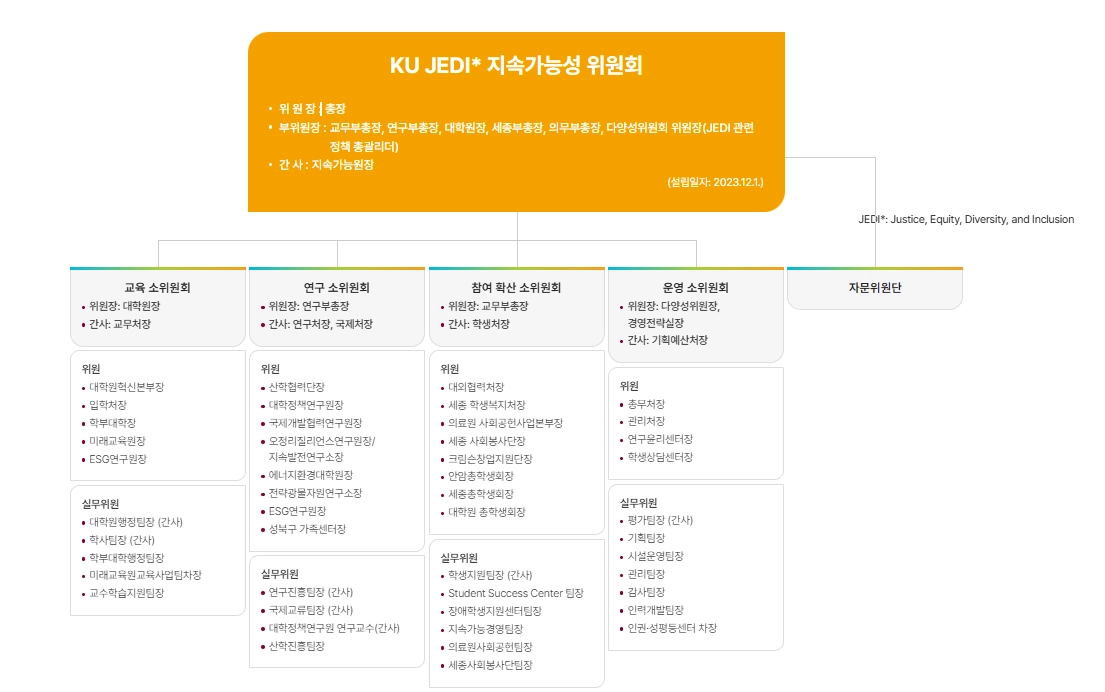Click '장애학생지원센터팀장'
The height and width of the screenshot is (692, 1105).
pyautogui.click(x=495, y=611)
